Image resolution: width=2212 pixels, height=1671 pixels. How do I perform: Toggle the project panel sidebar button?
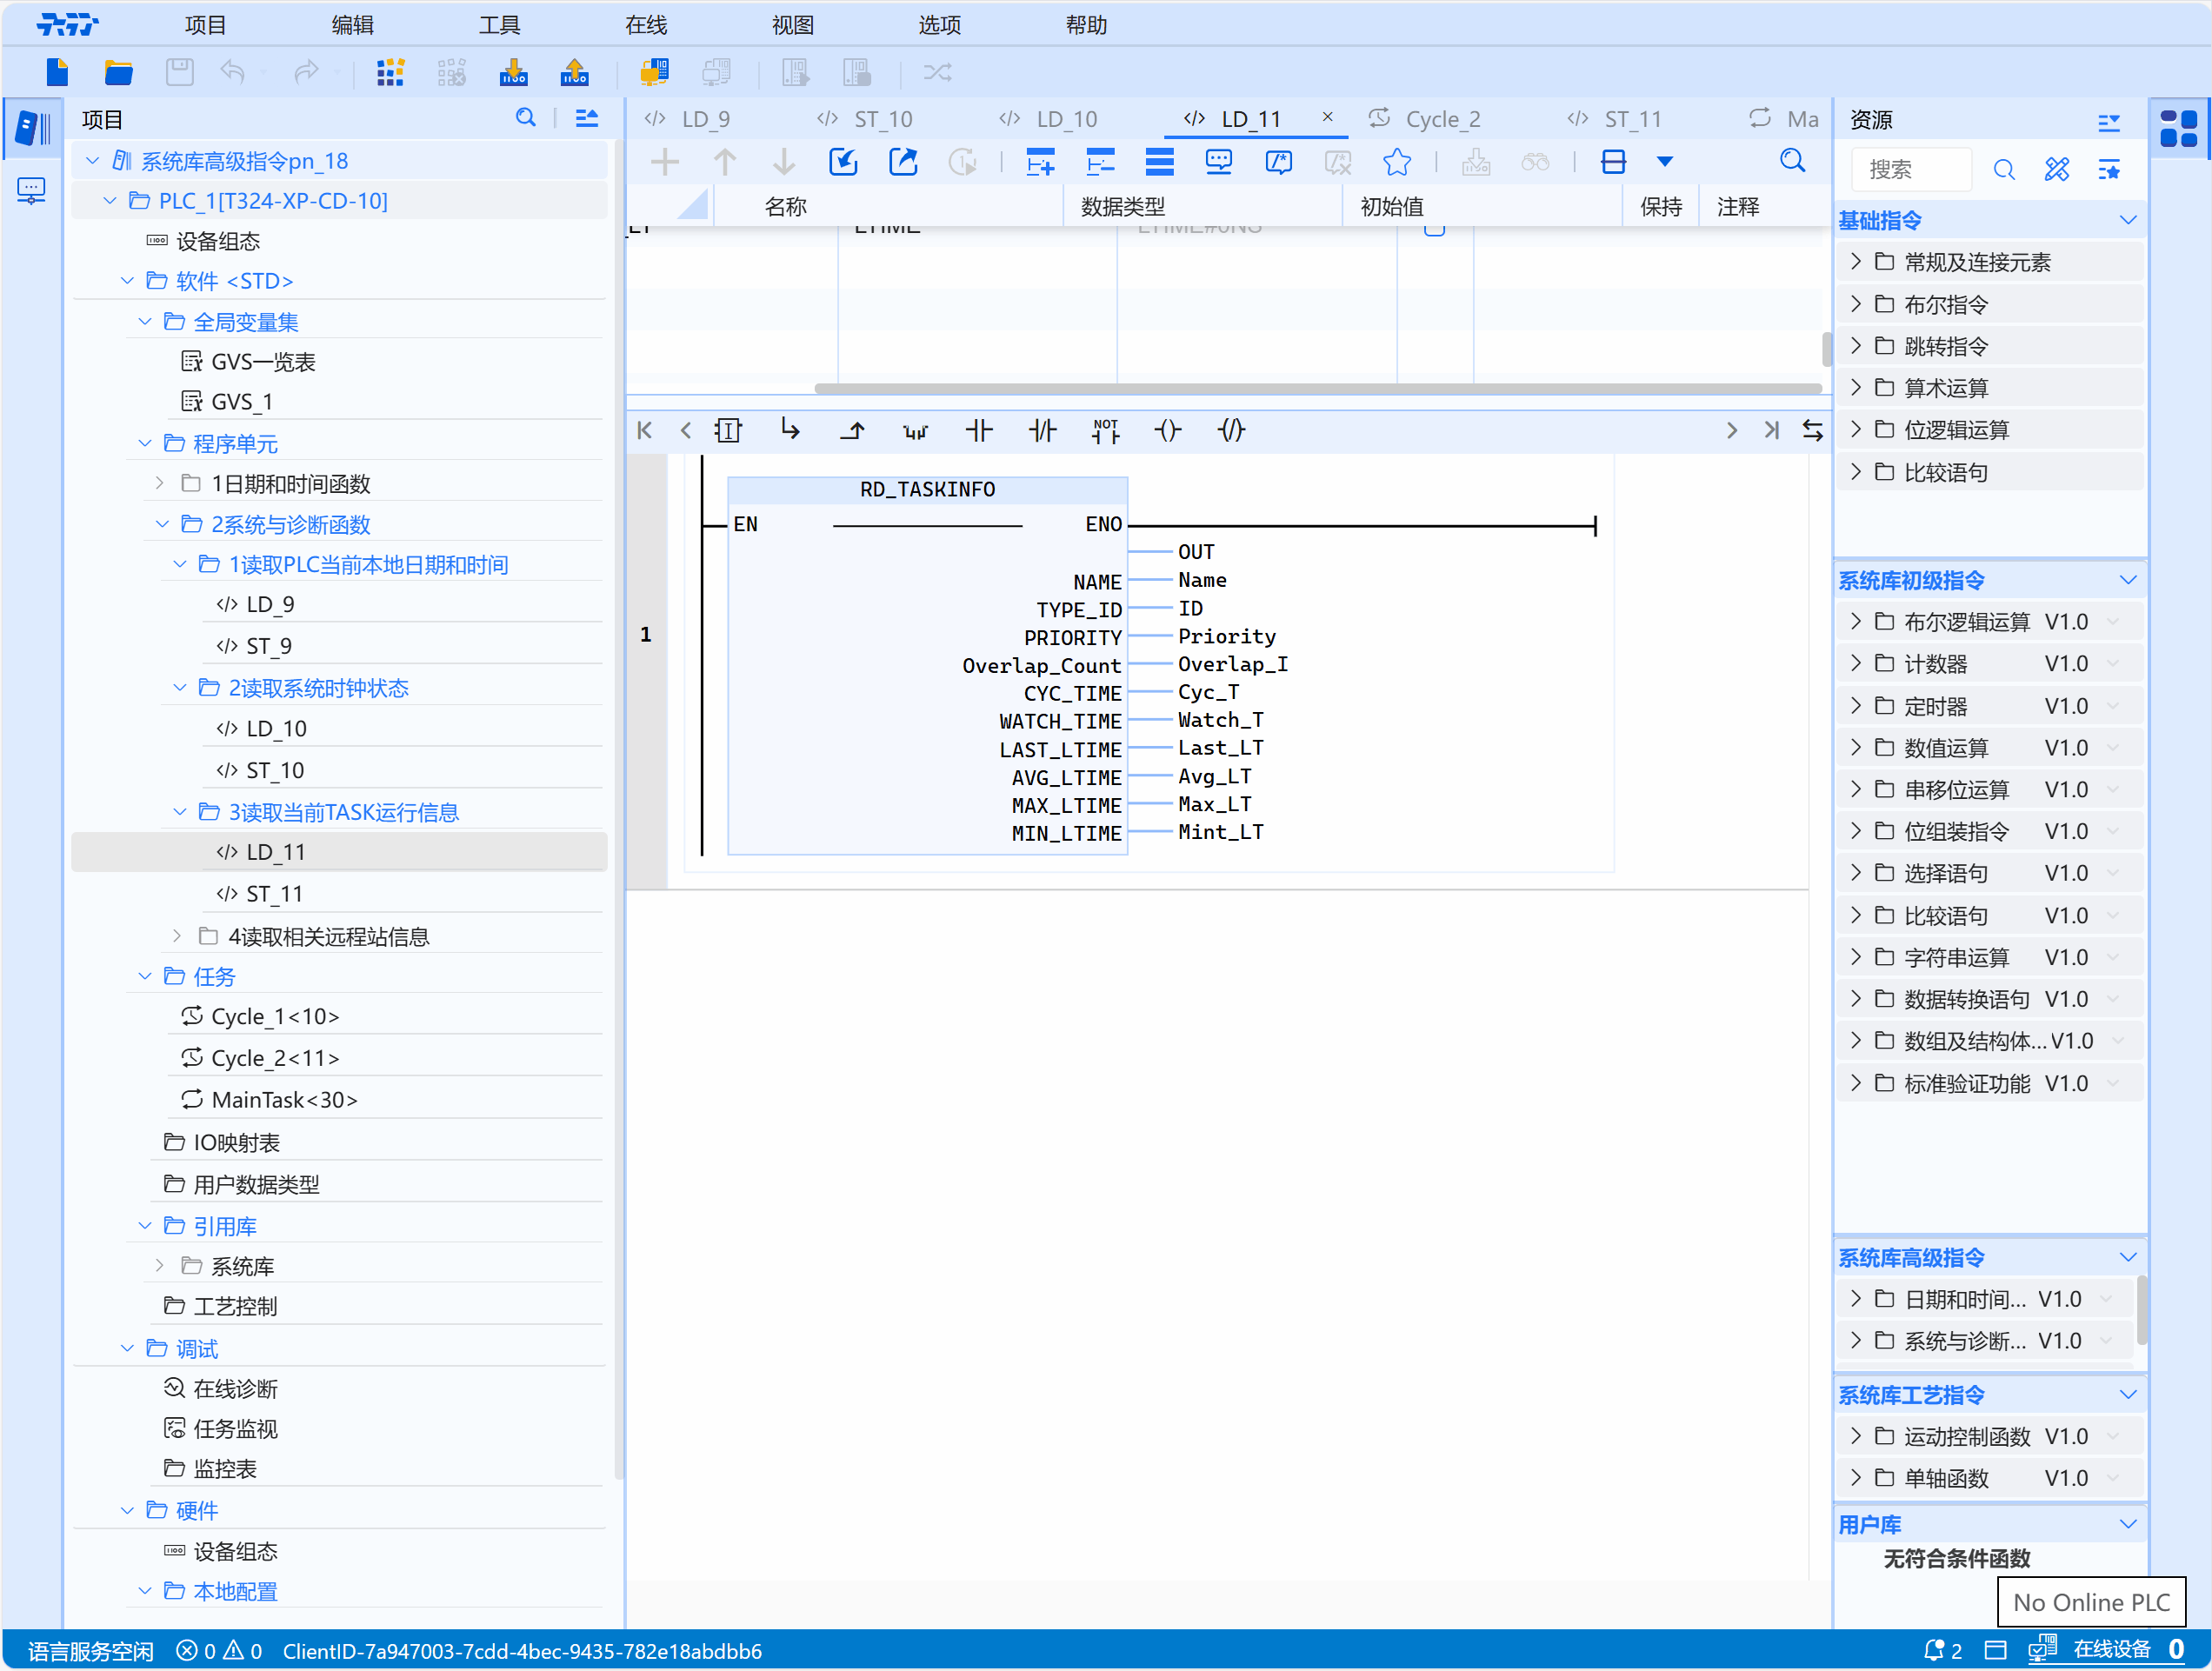[31, 128]
